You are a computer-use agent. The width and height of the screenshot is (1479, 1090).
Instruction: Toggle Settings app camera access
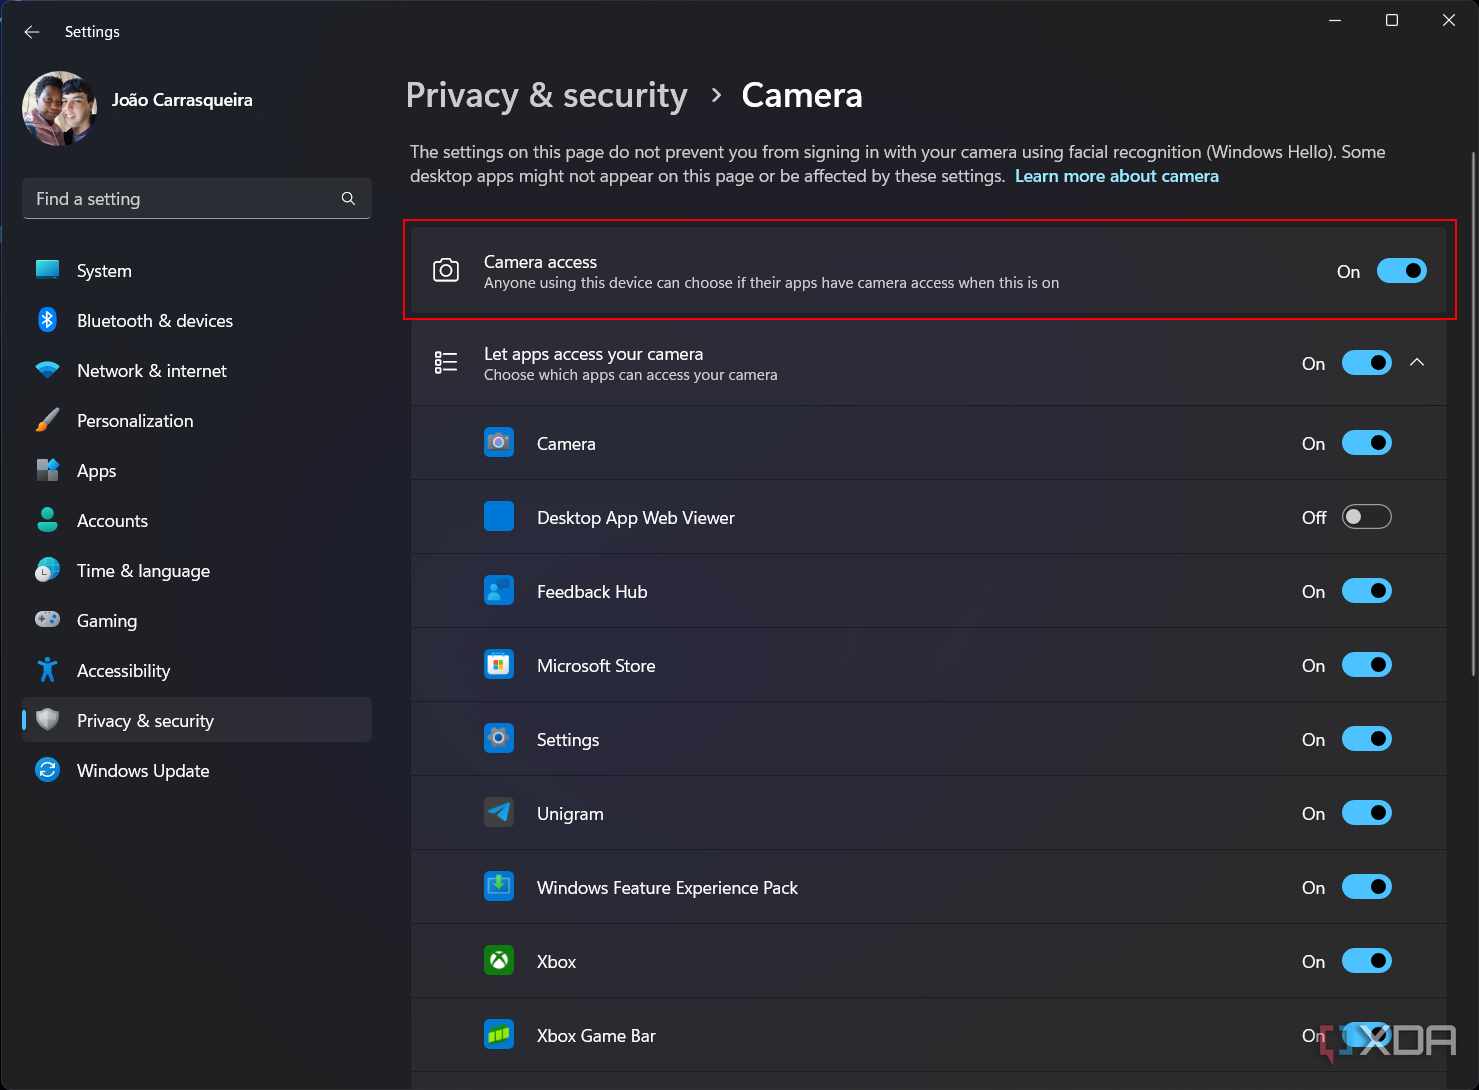[x=1367, y=739]
